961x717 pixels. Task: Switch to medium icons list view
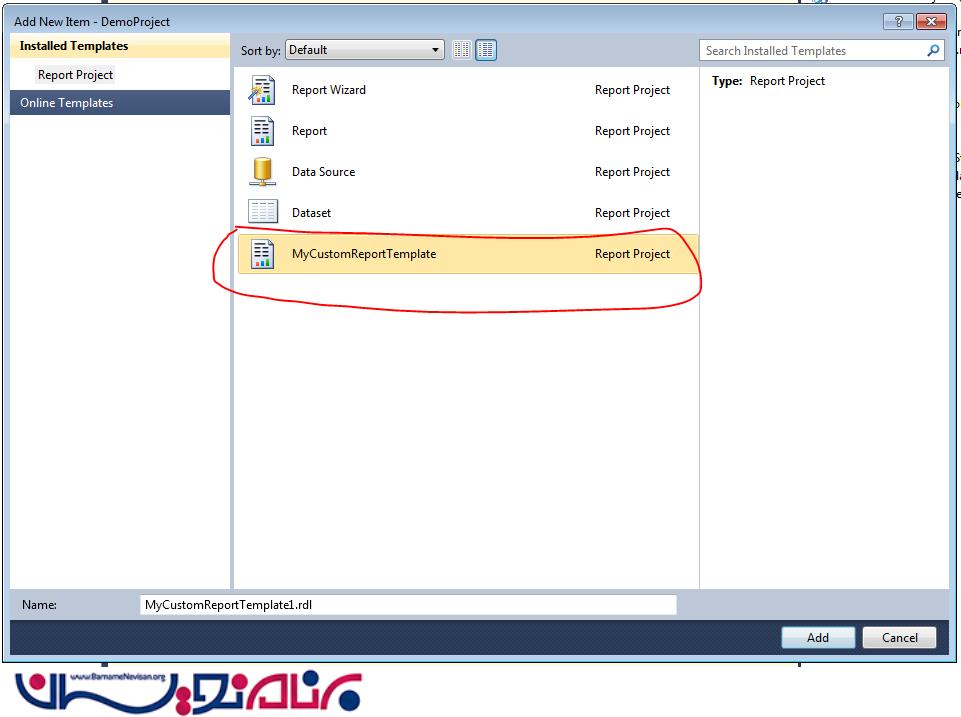click(x=486, y=50)
